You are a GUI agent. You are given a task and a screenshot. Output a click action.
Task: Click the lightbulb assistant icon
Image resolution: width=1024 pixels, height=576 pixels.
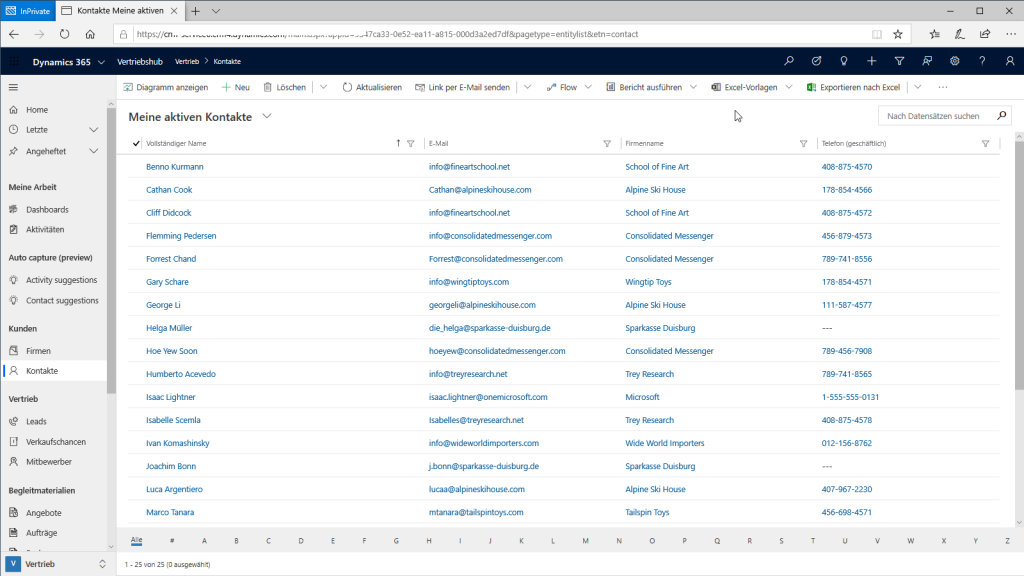tap(844, 61)
